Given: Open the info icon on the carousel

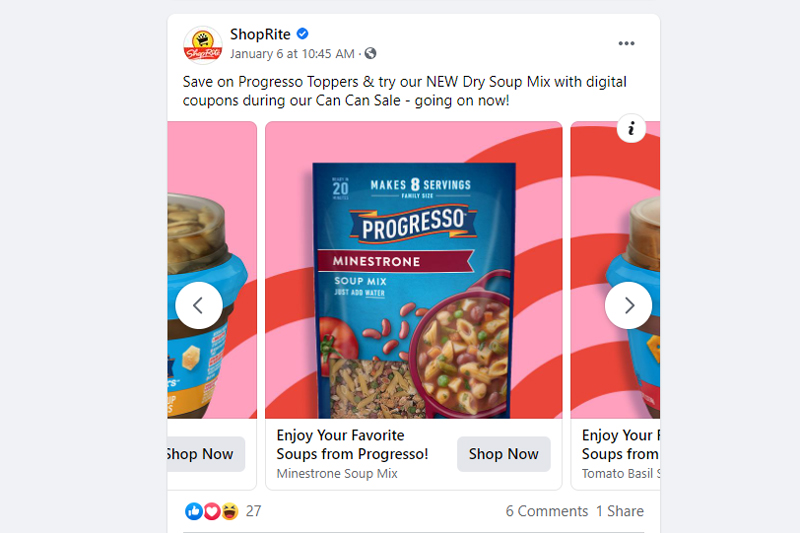Looking at the screenshot, I should (x=631, y=128).
